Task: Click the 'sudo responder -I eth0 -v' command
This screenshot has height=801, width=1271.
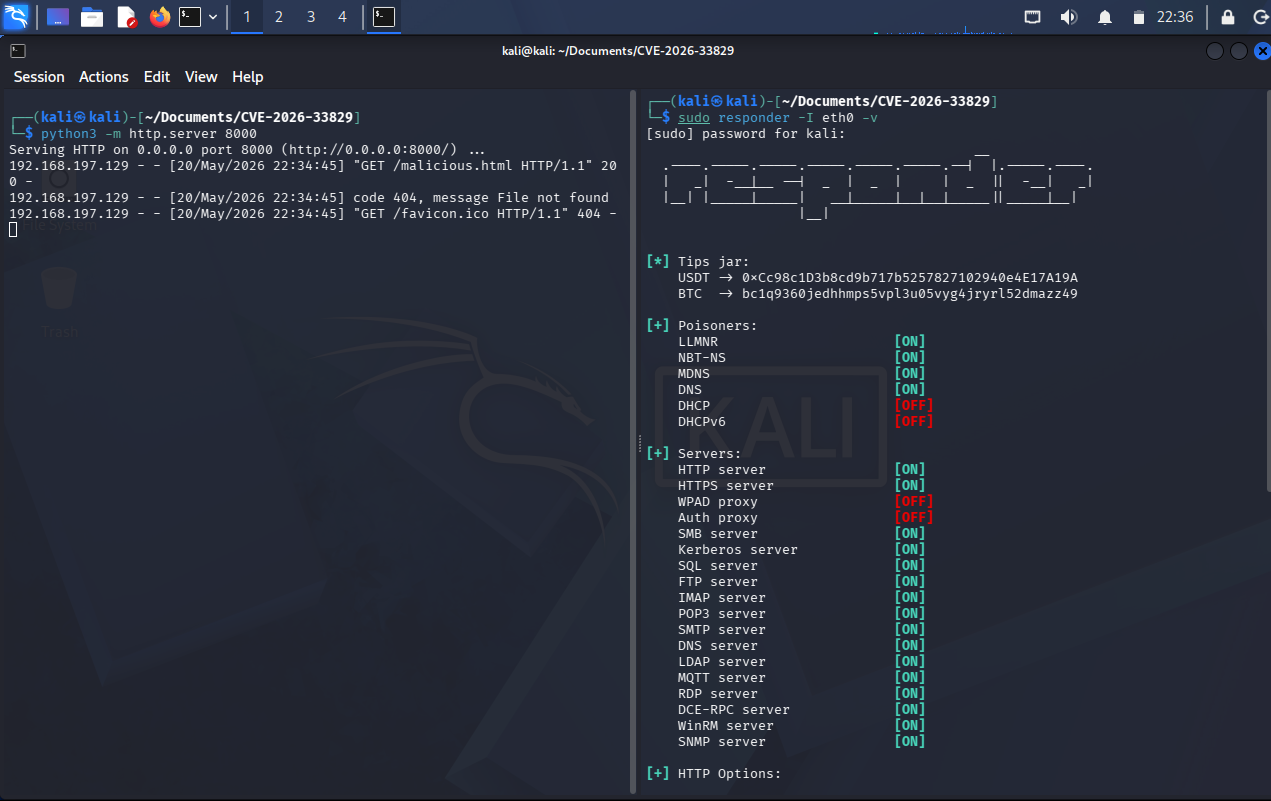Action: 778,117
